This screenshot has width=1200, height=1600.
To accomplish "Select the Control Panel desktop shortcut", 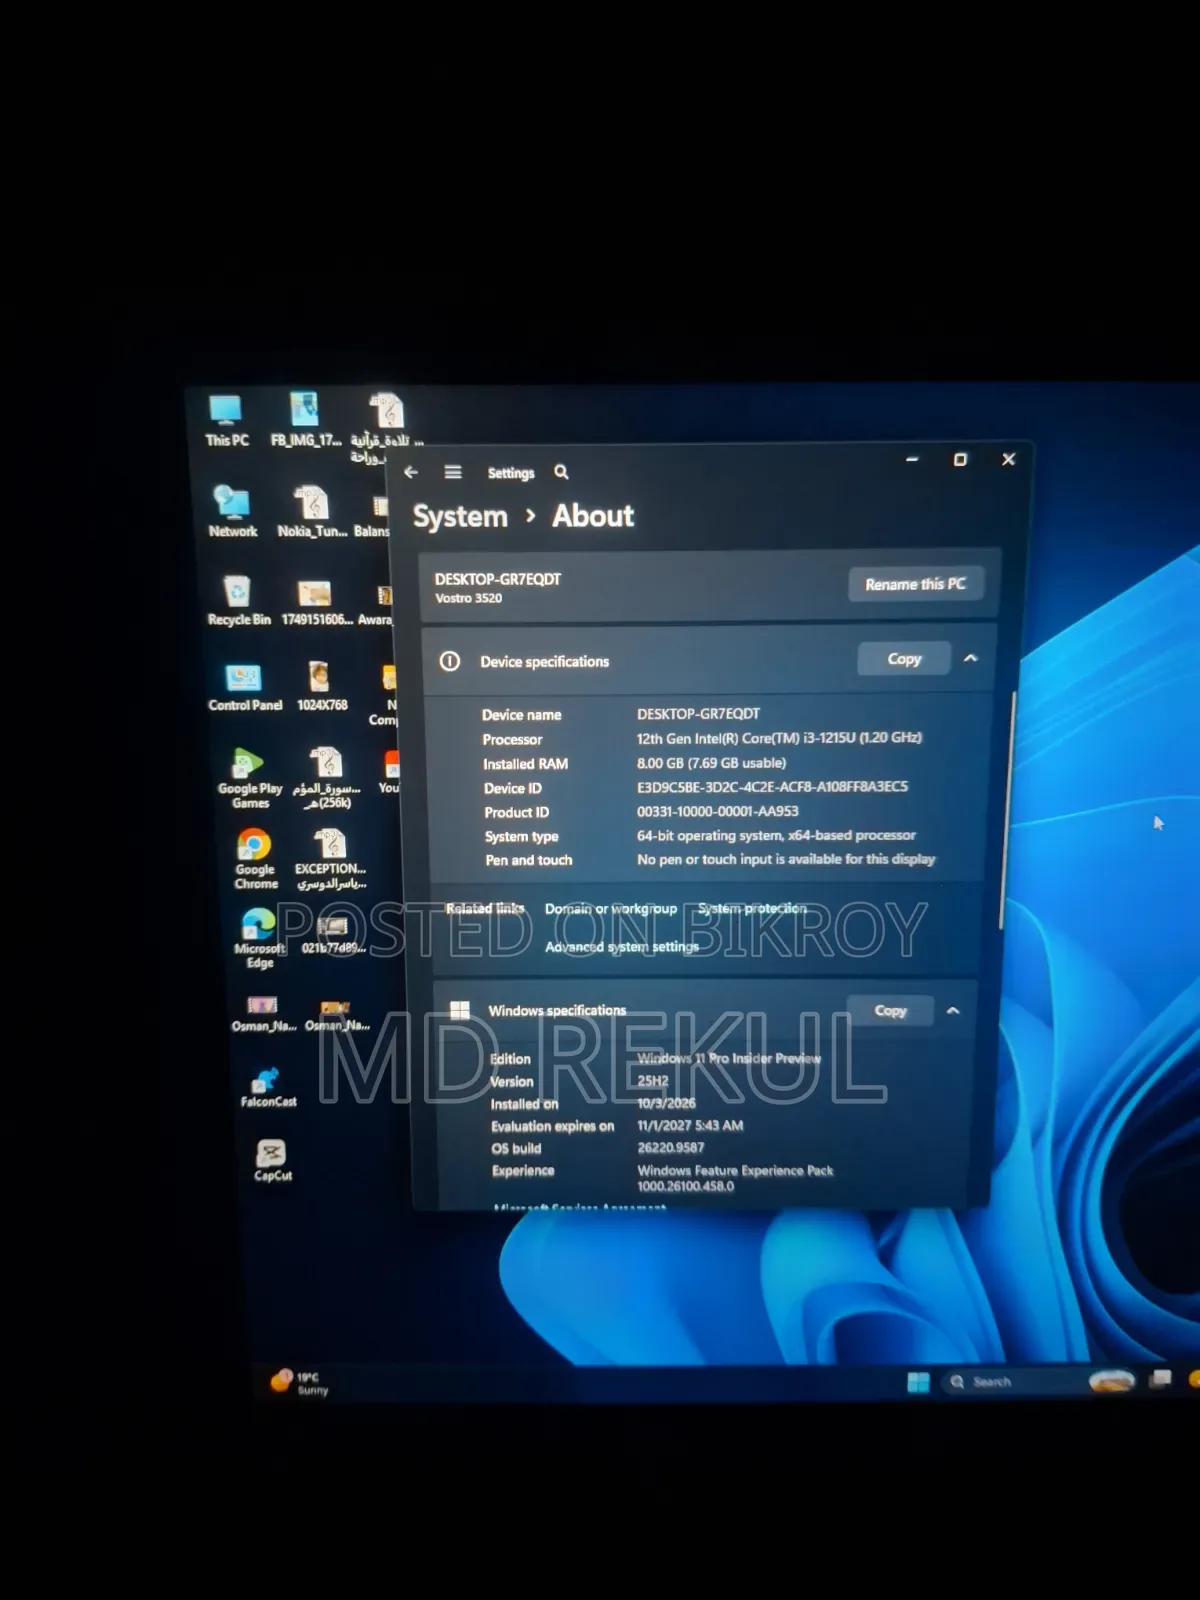I will coord(245,688).
